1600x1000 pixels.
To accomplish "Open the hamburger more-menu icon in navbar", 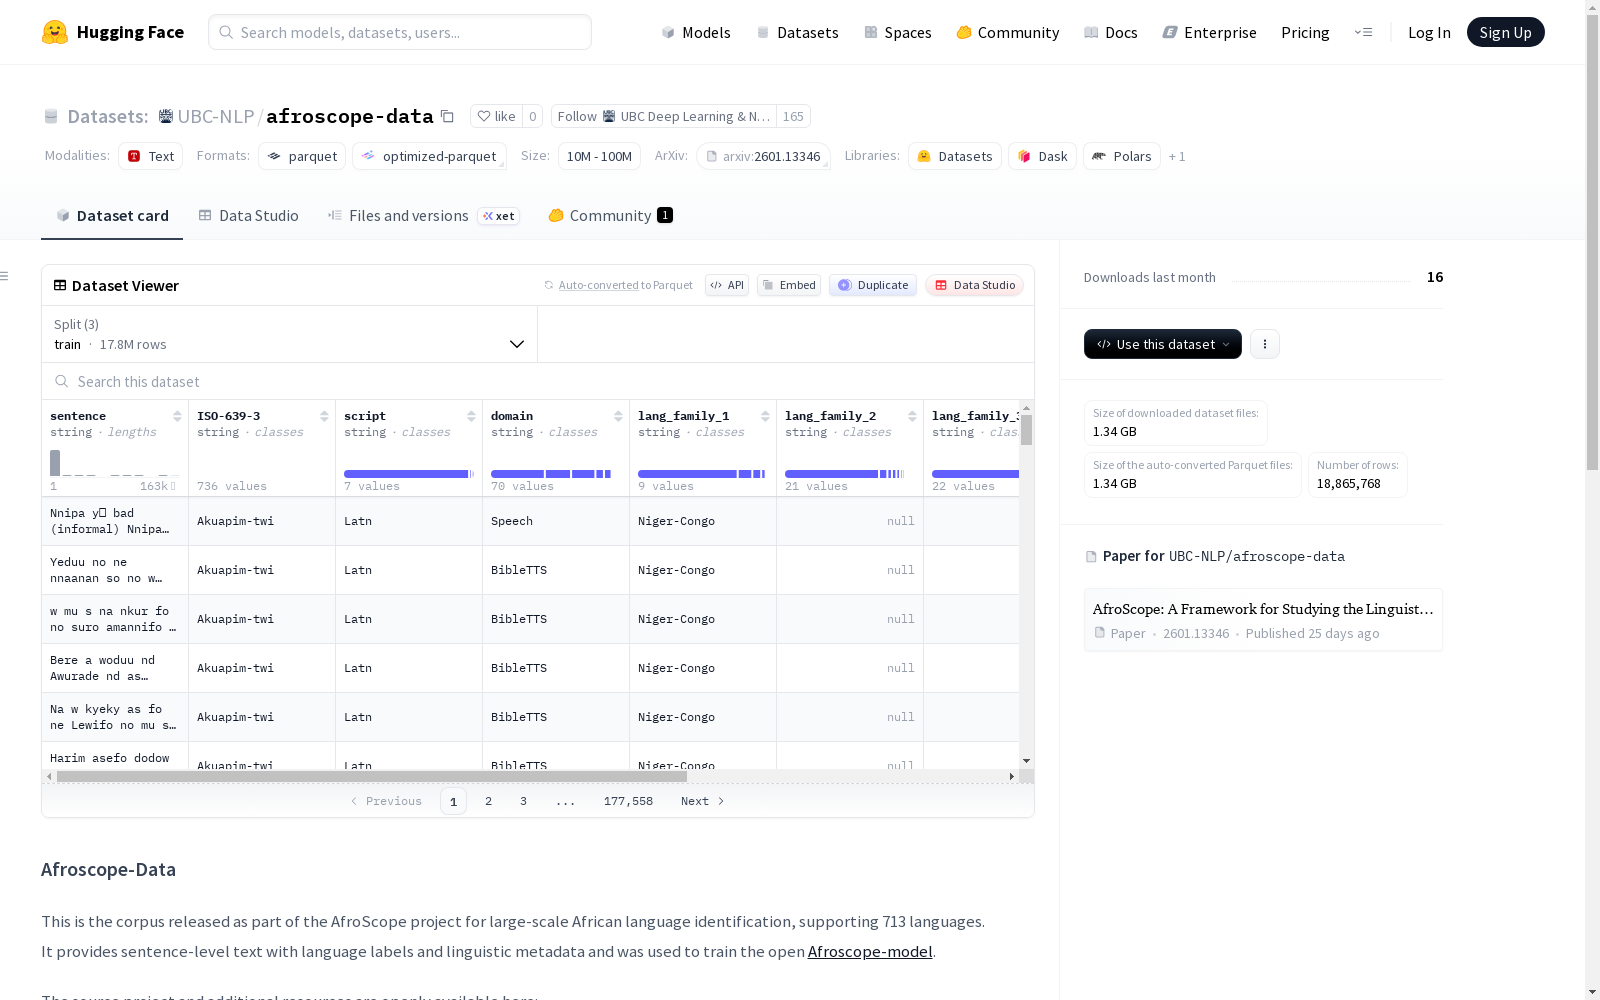I will pos(1363,32).
